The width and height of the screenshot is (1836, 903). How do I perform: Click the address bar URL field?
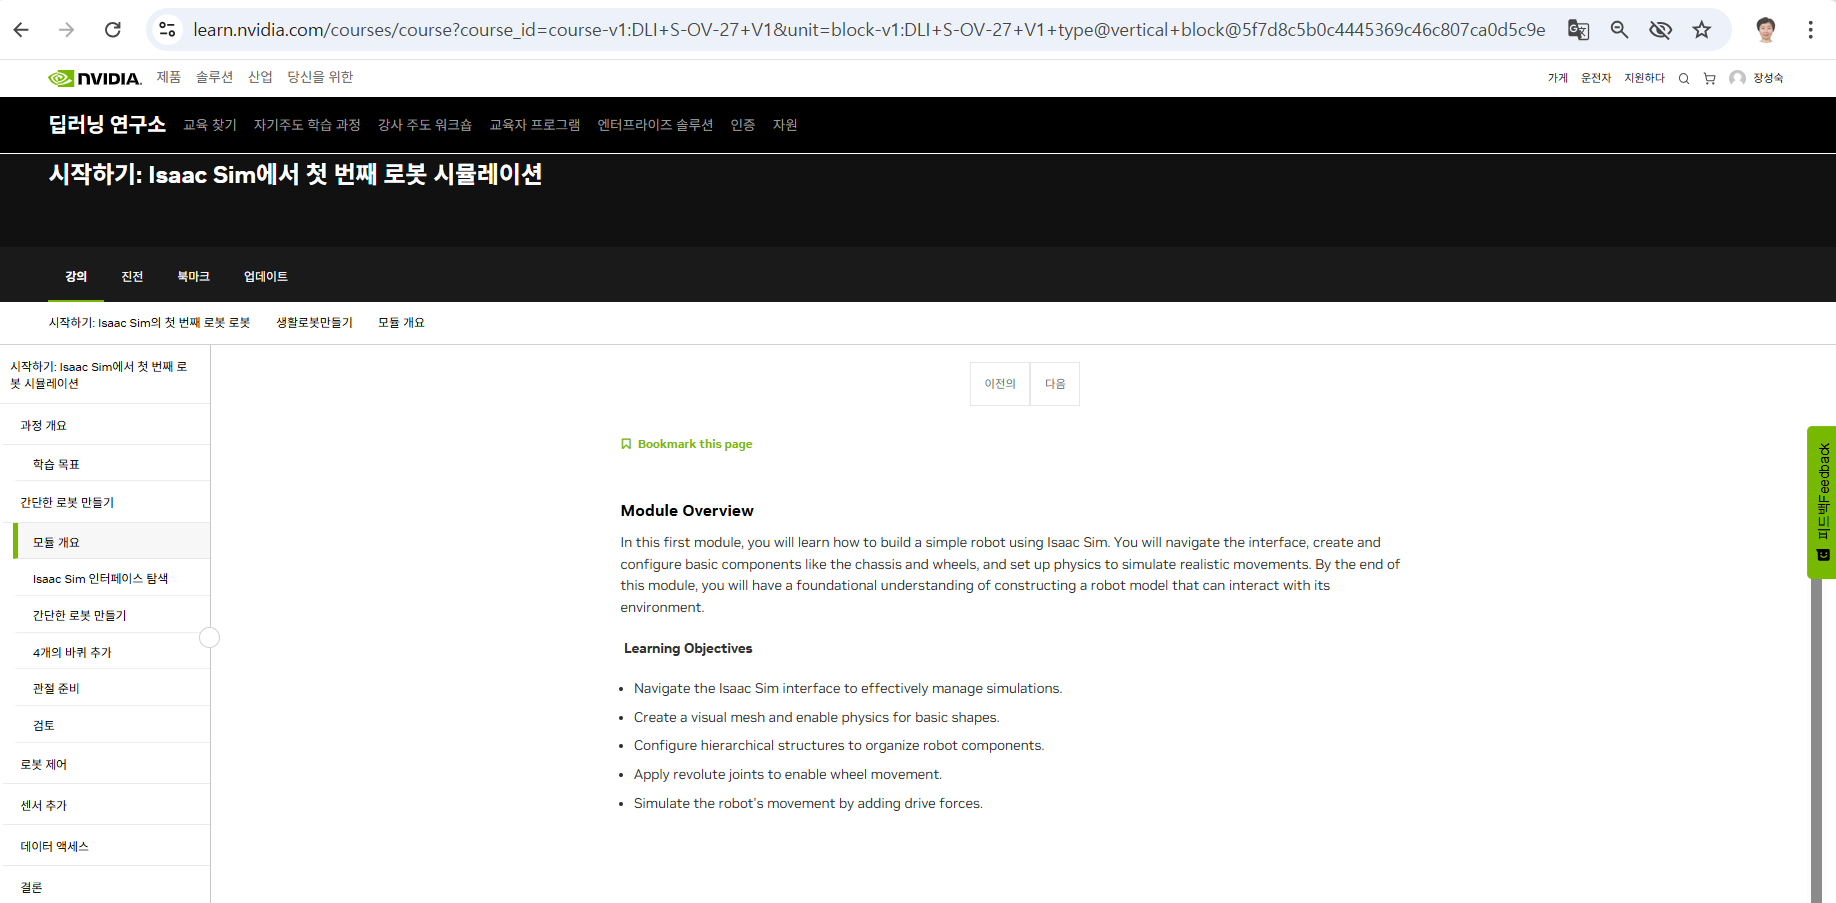point(869,30)
